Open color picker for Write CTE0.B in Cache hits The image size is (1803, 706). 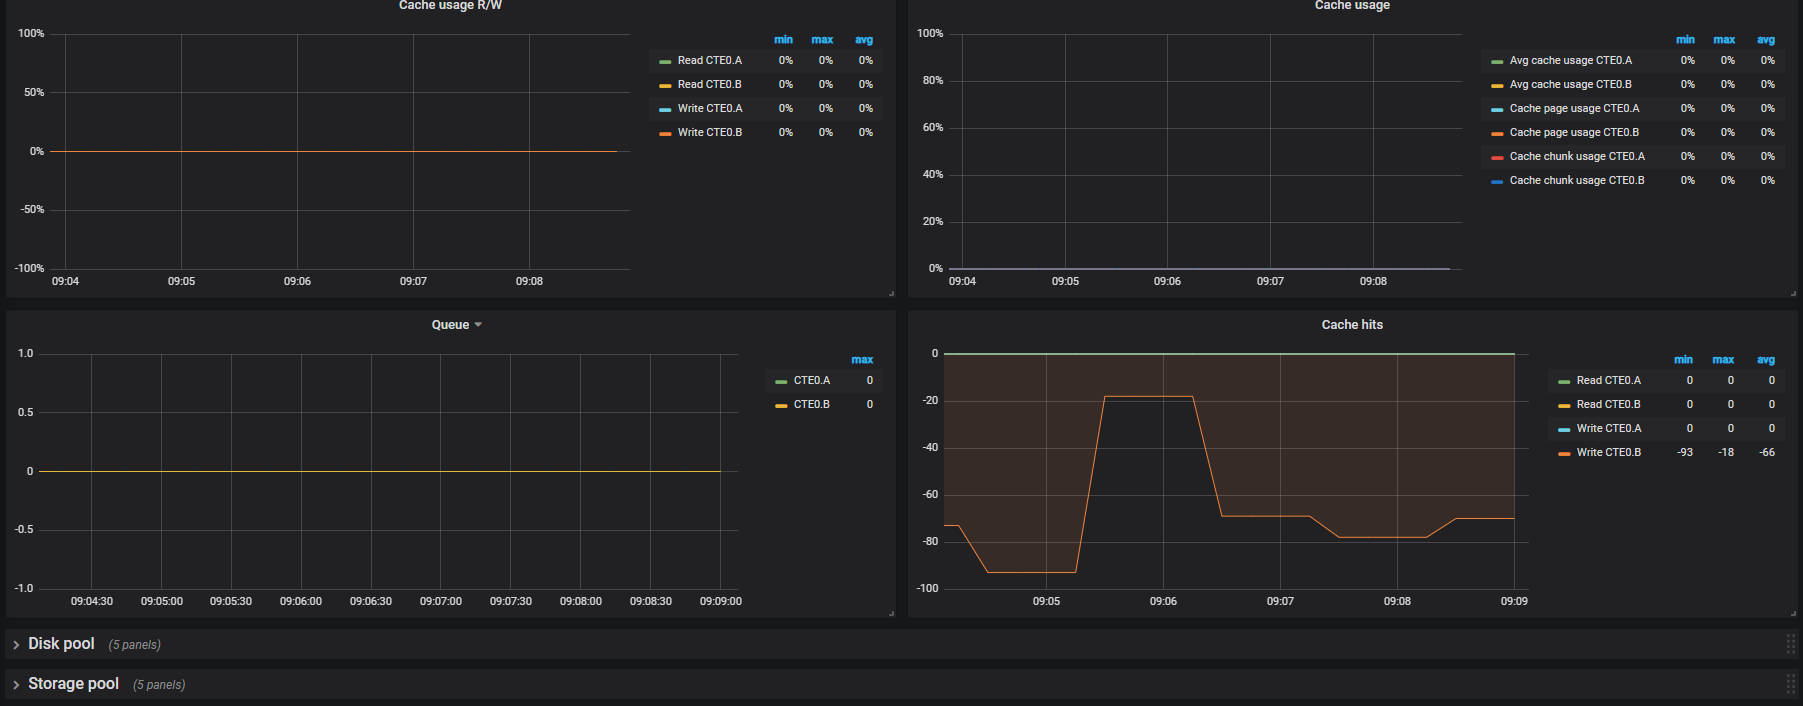[x=1564, y=454]
